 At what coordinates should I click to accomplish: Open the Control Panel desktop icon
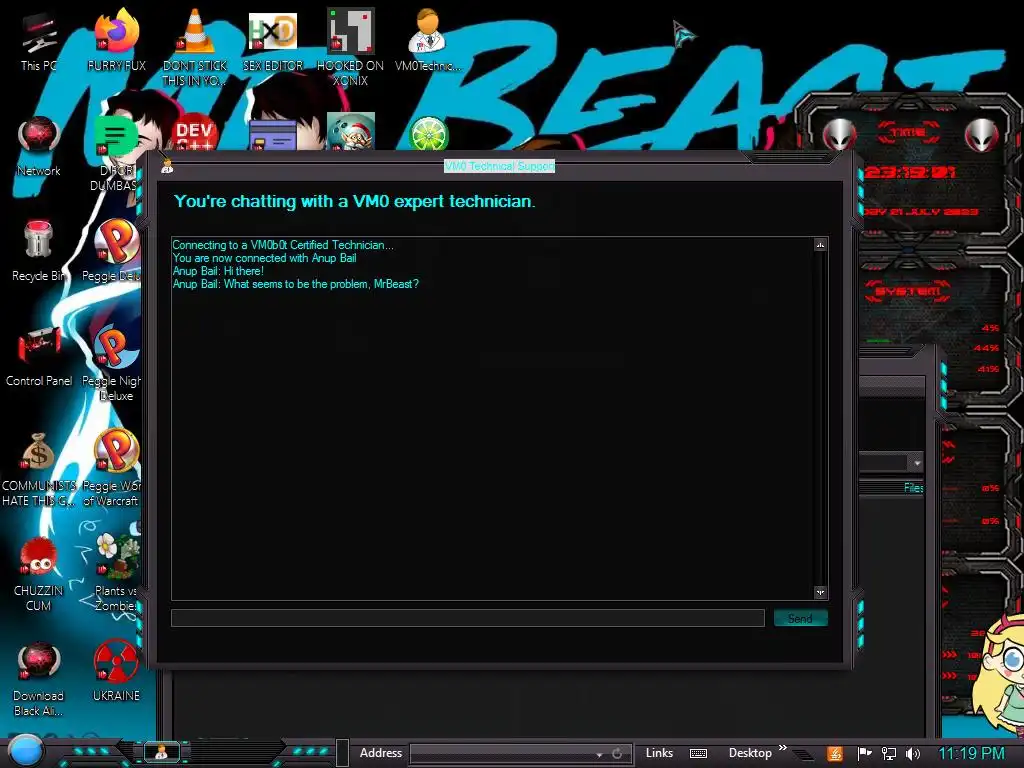(39, 357)
